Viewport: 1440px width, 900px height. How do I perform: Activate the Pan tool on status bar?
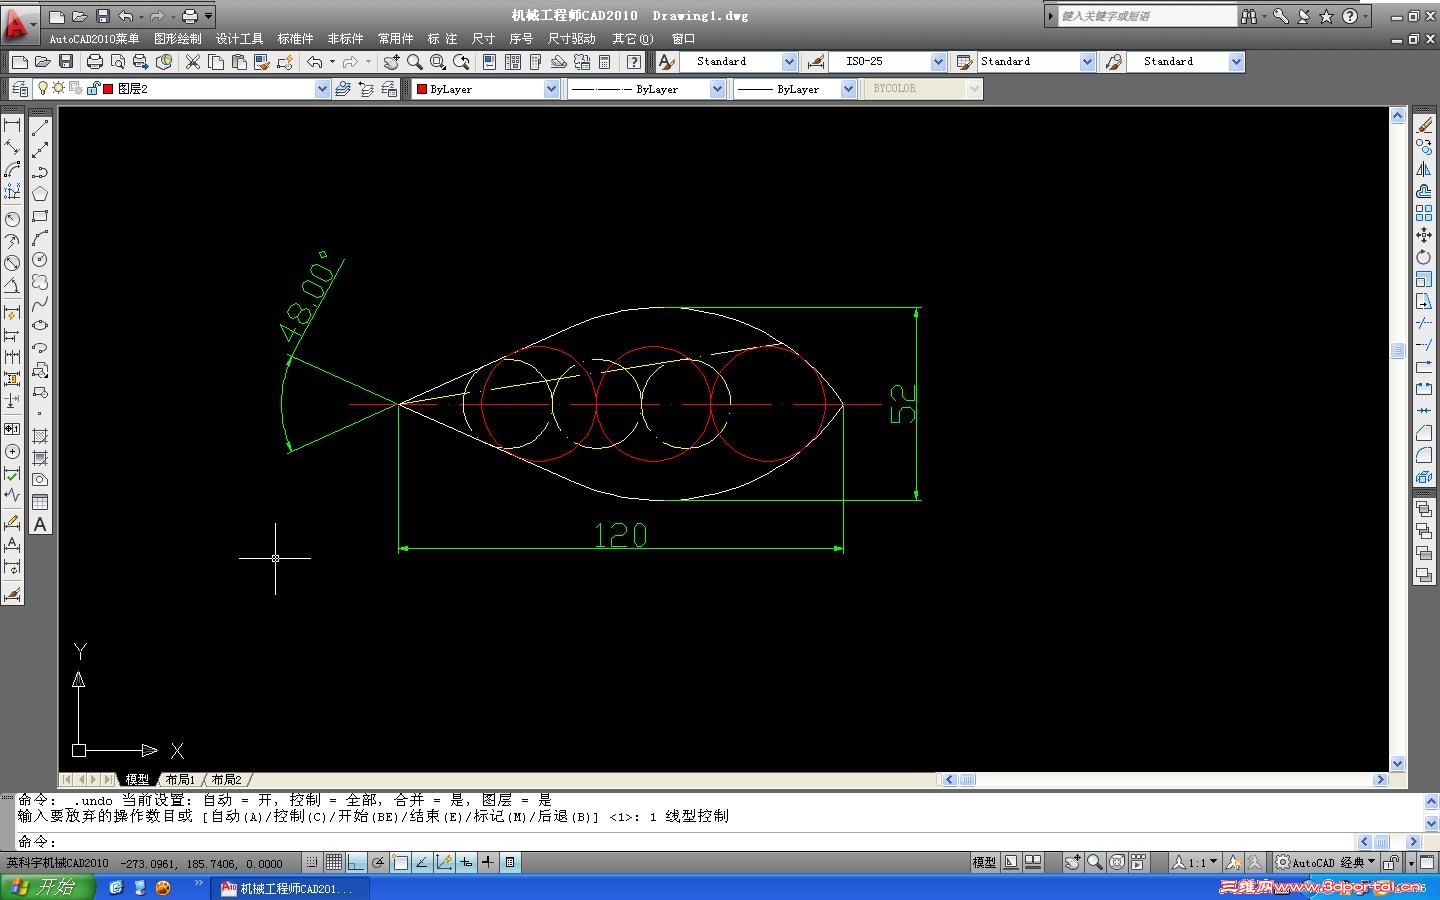(1072, 862)
